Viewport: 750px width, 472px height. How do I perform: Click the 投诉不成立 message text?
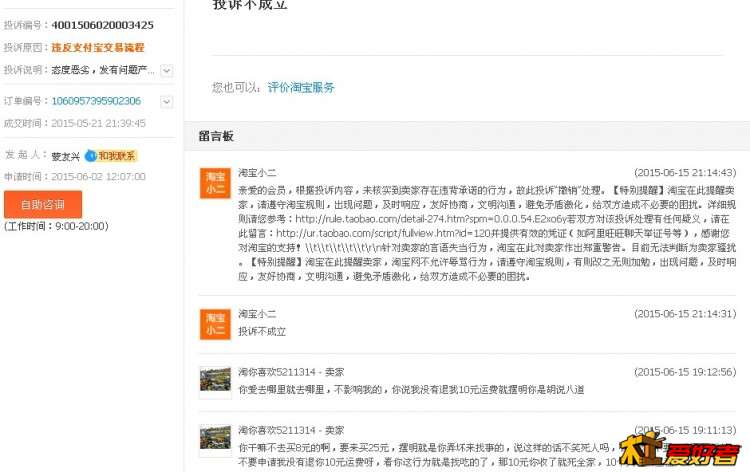(262, 331)
